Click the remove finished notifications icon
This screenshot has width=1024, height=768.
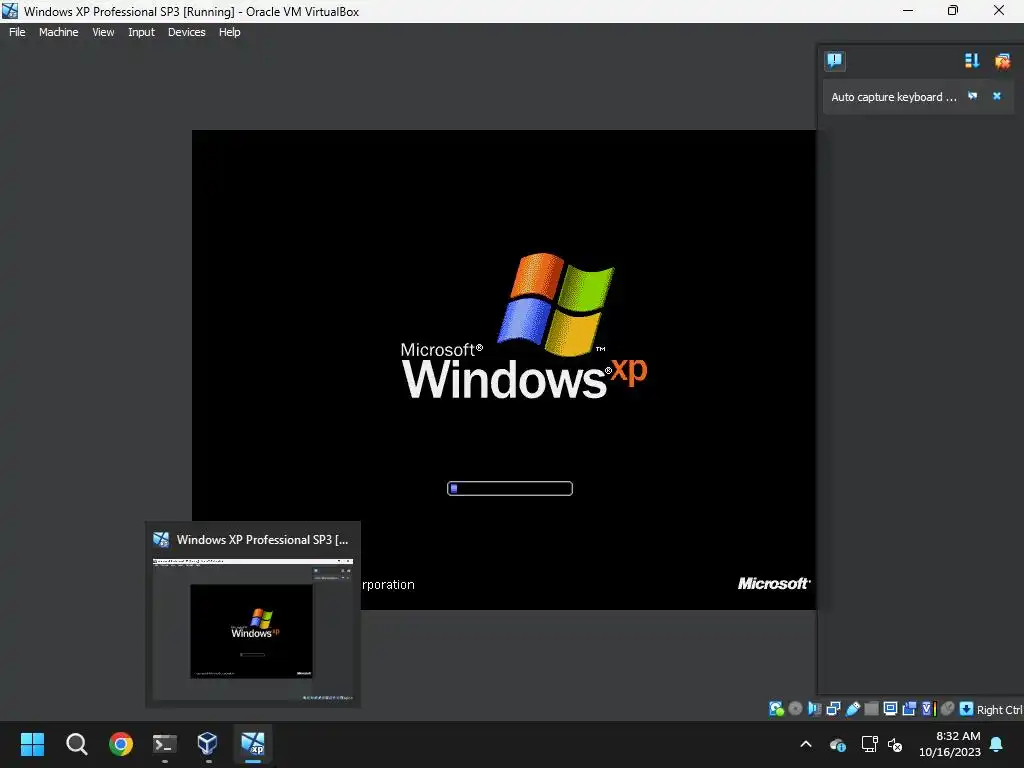[x=1002, y=61]
